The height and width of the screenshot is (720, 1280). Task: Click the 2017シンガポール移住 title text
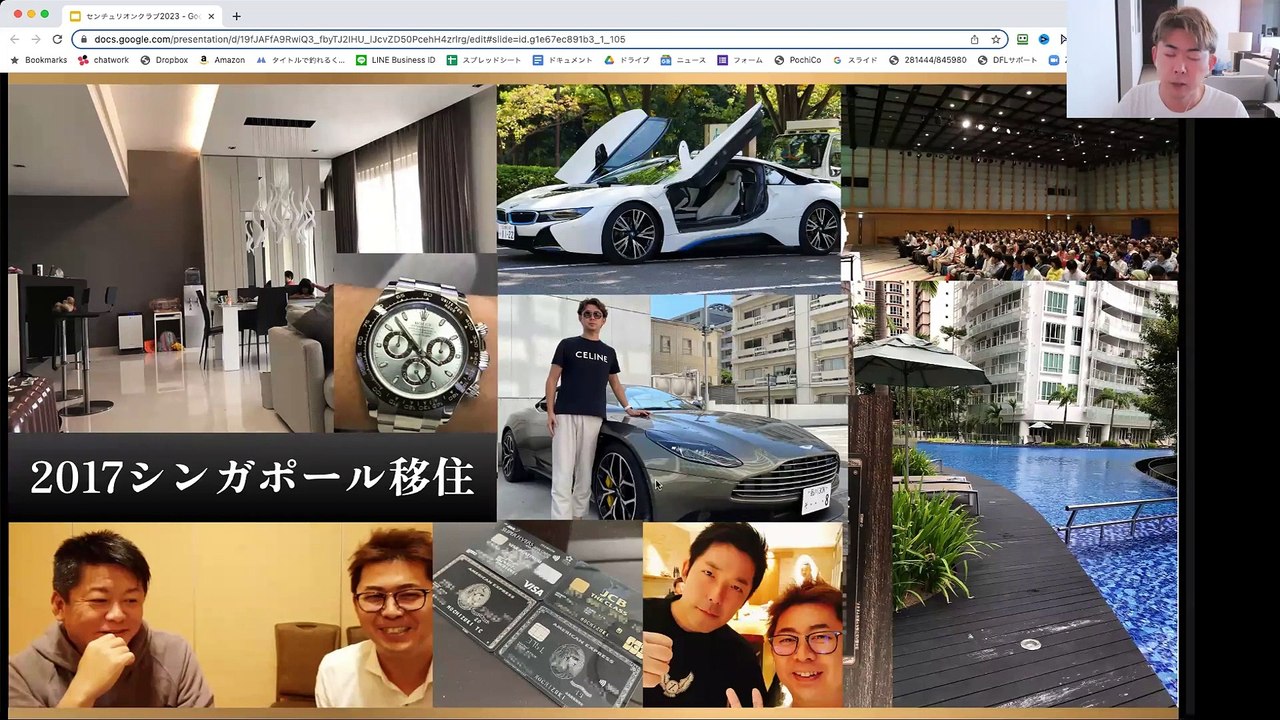pos(252,478)
